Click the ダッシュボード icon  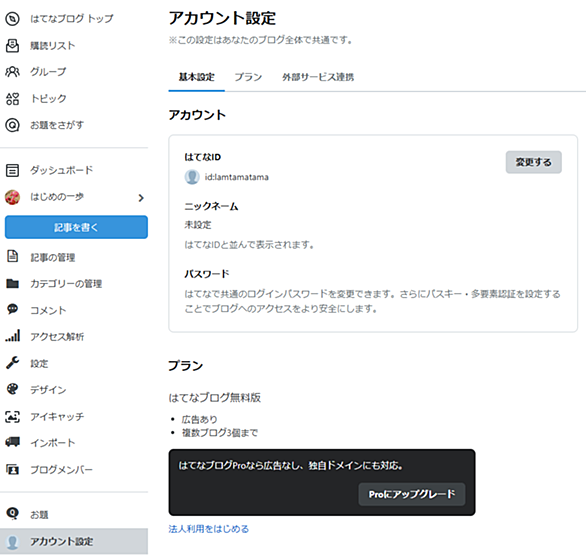click(12, 170)
